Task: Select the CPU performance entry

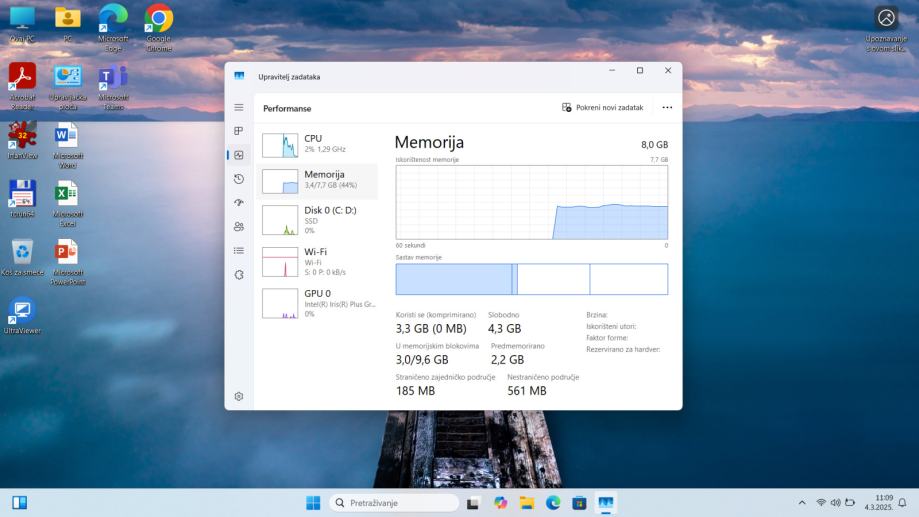Action: [319, 145]
